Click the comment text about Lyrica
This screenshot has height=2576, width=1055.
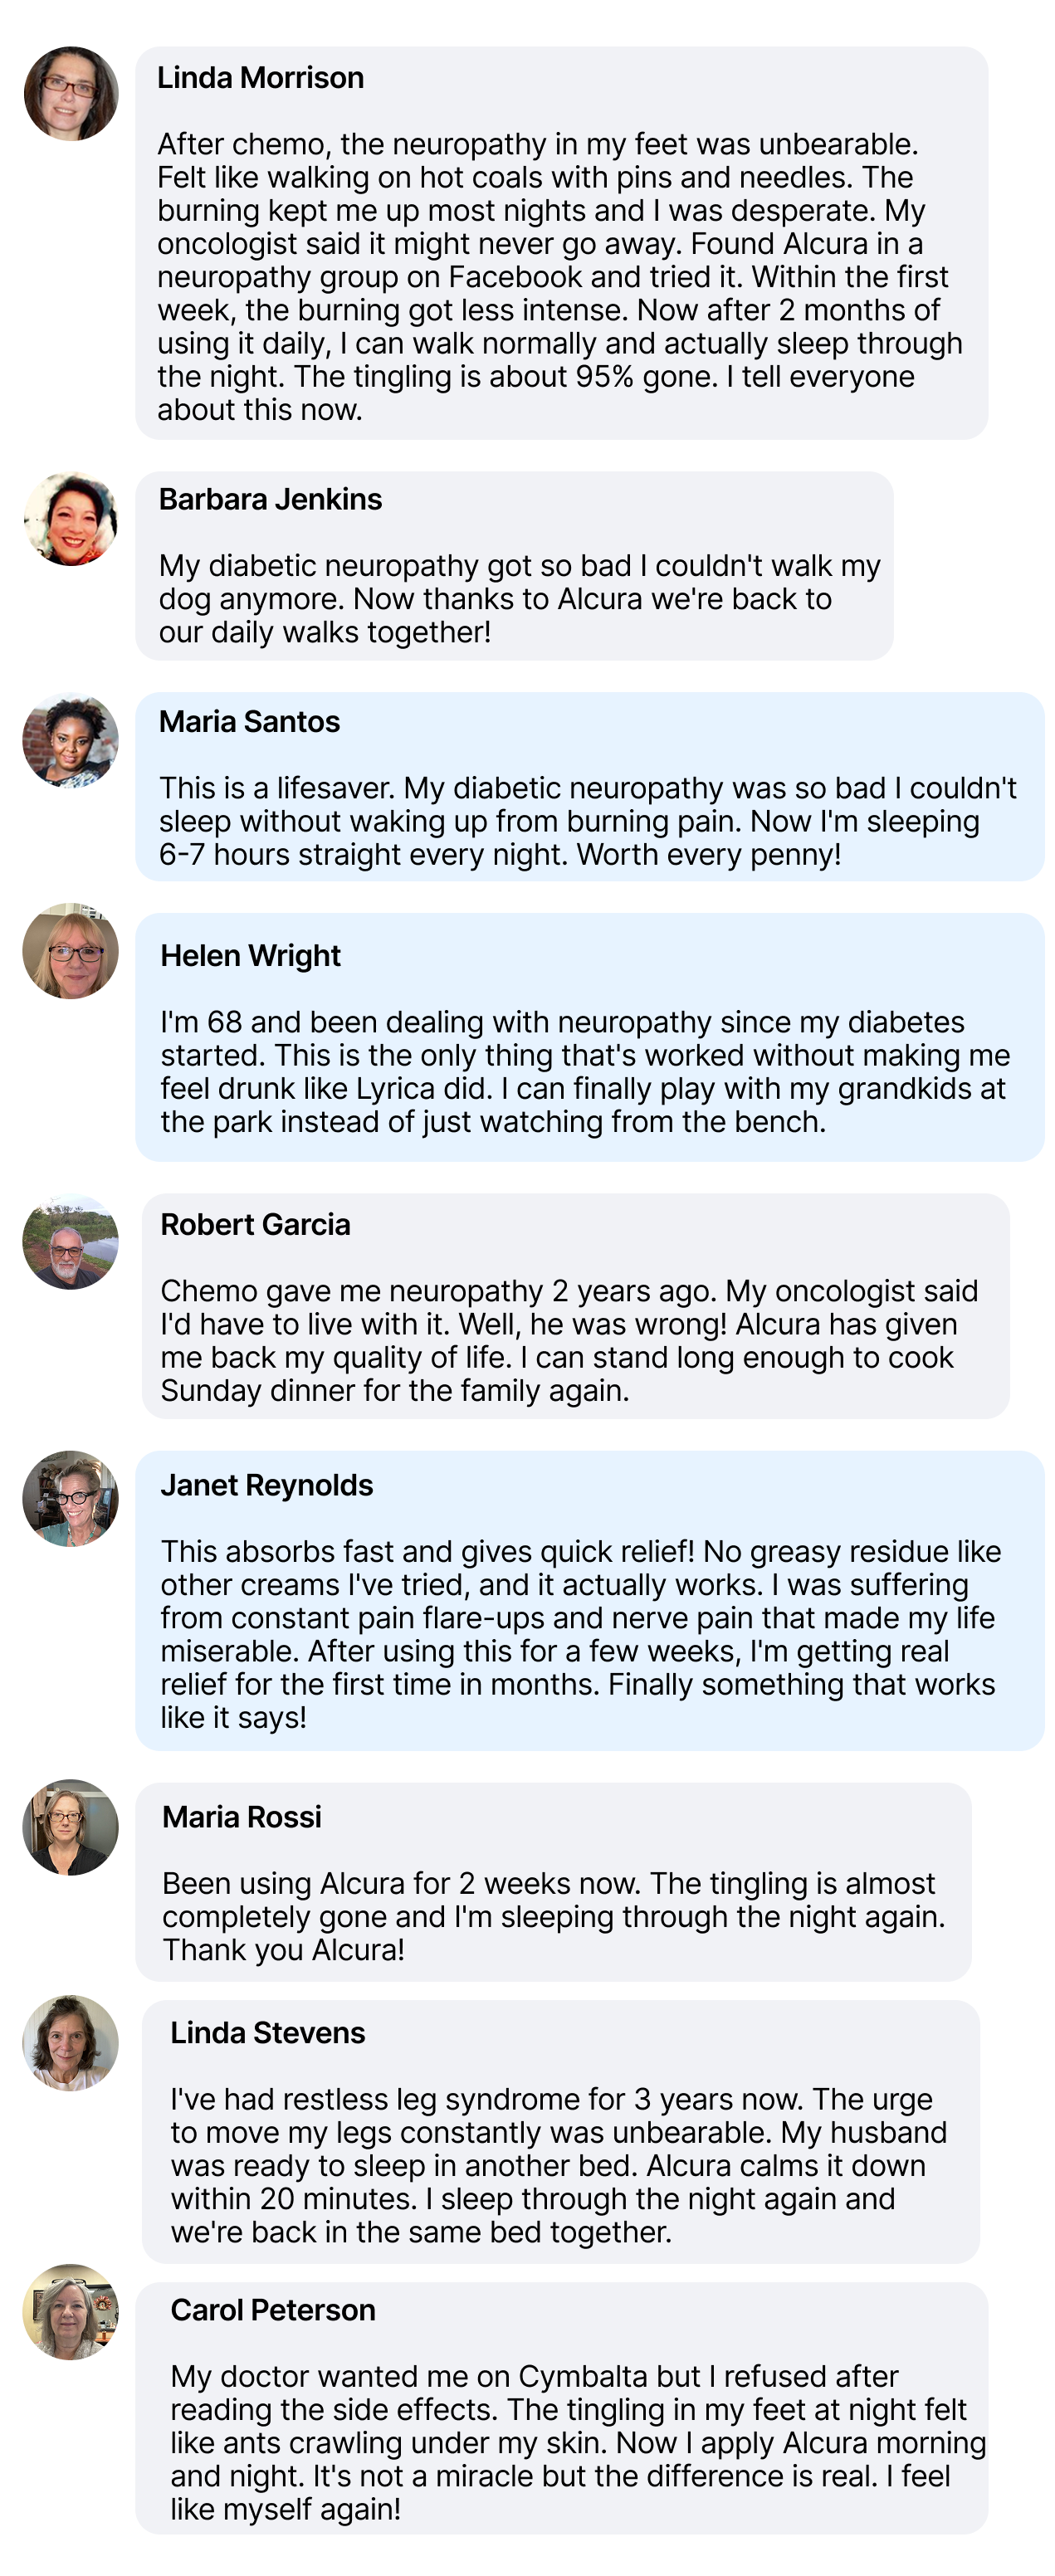pos(585,1072)
